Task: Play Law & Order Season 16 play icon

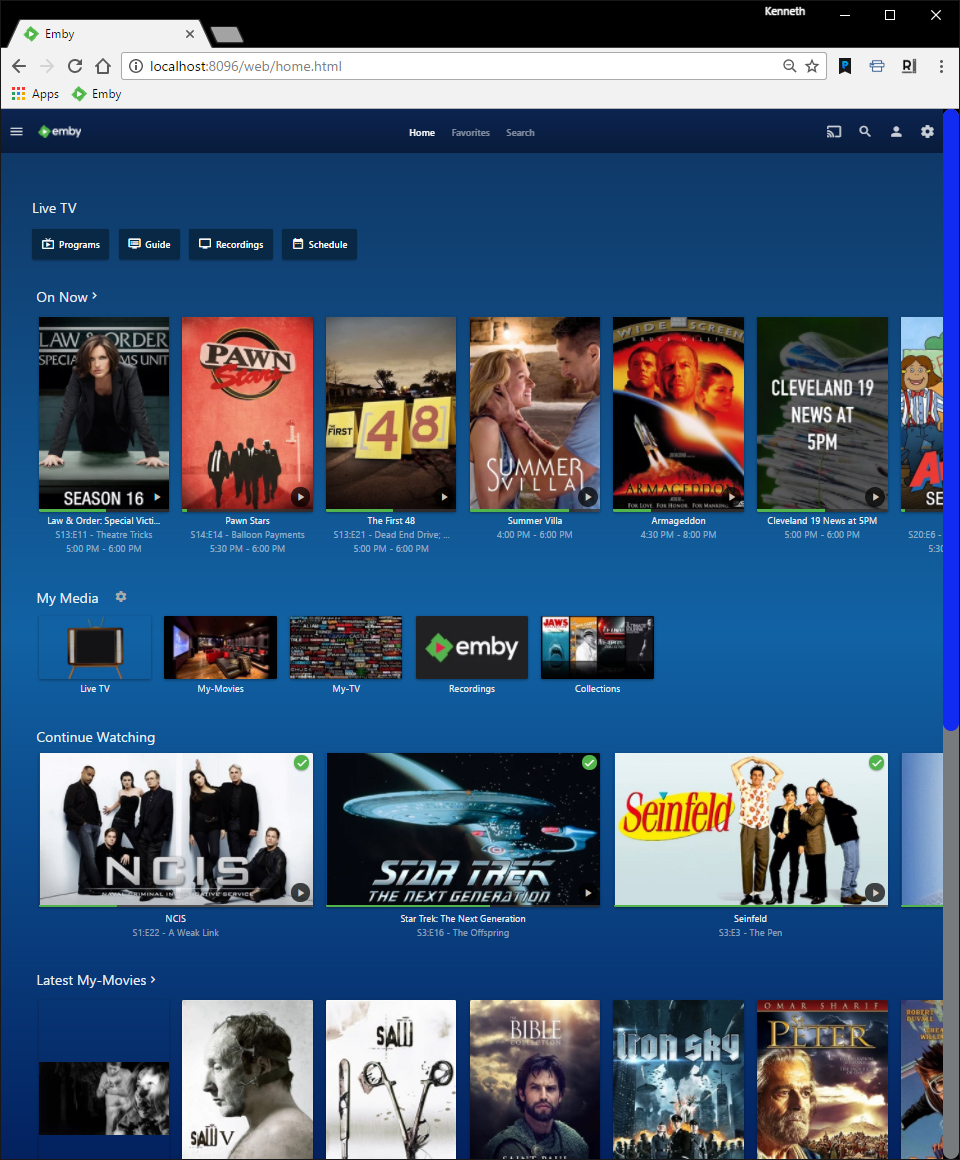Action: pos(157,496)
